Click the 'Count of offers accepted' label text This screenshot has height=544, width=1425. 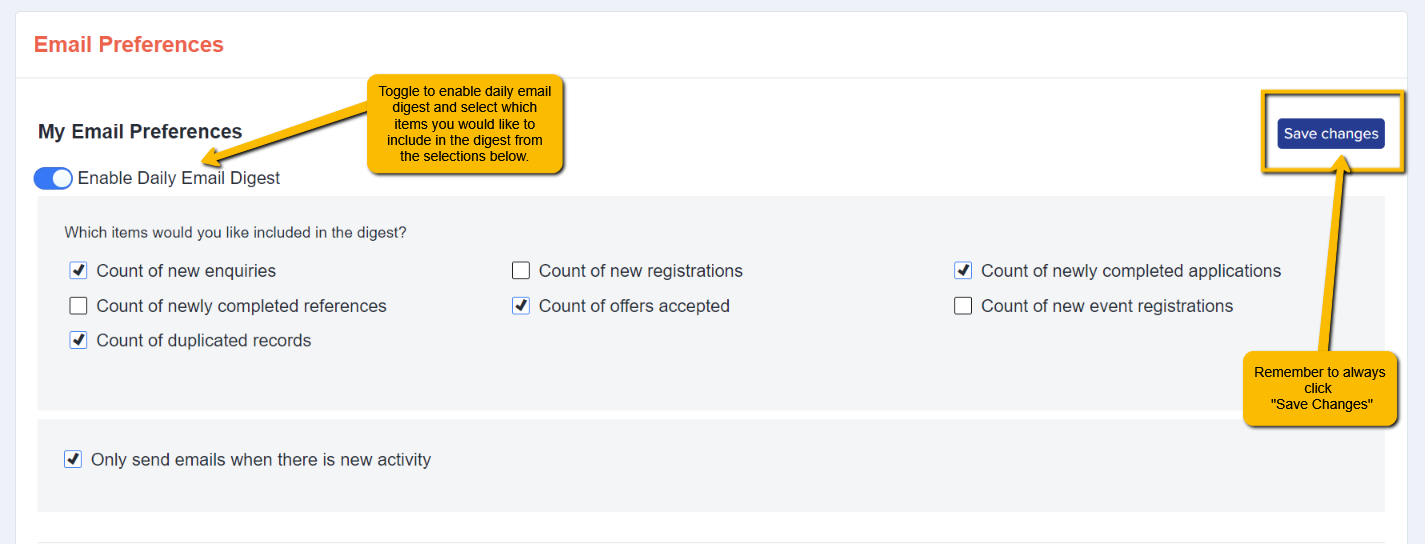coord(634,306)
